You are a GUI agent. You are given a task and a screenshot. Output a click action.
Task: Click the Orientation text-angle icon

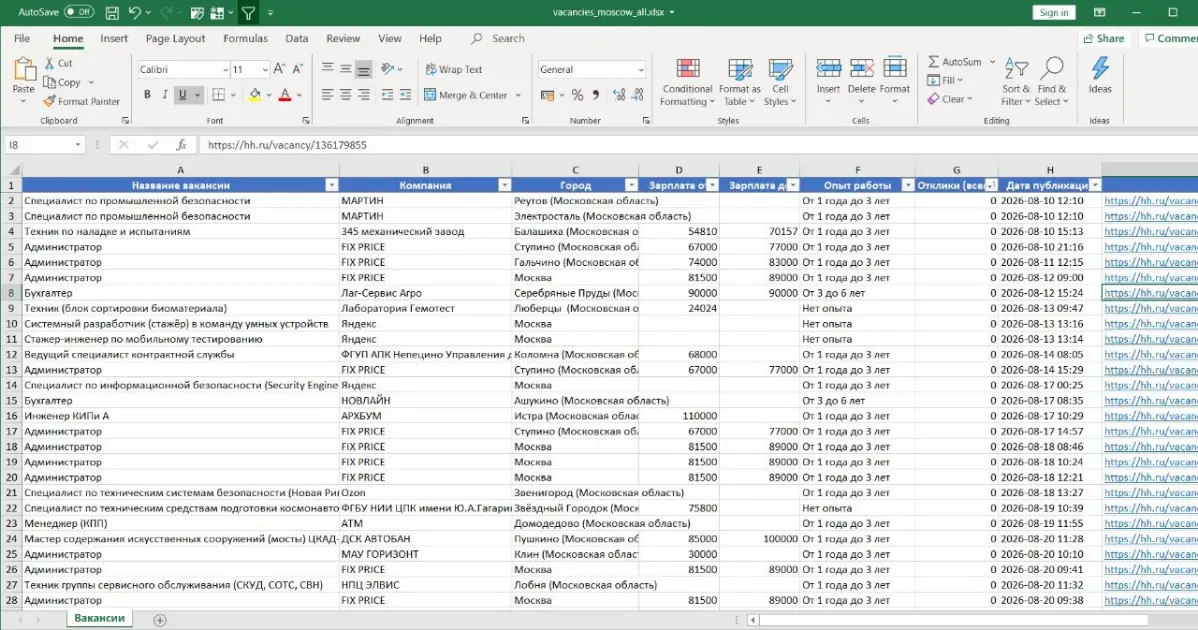tap(387, 69)
